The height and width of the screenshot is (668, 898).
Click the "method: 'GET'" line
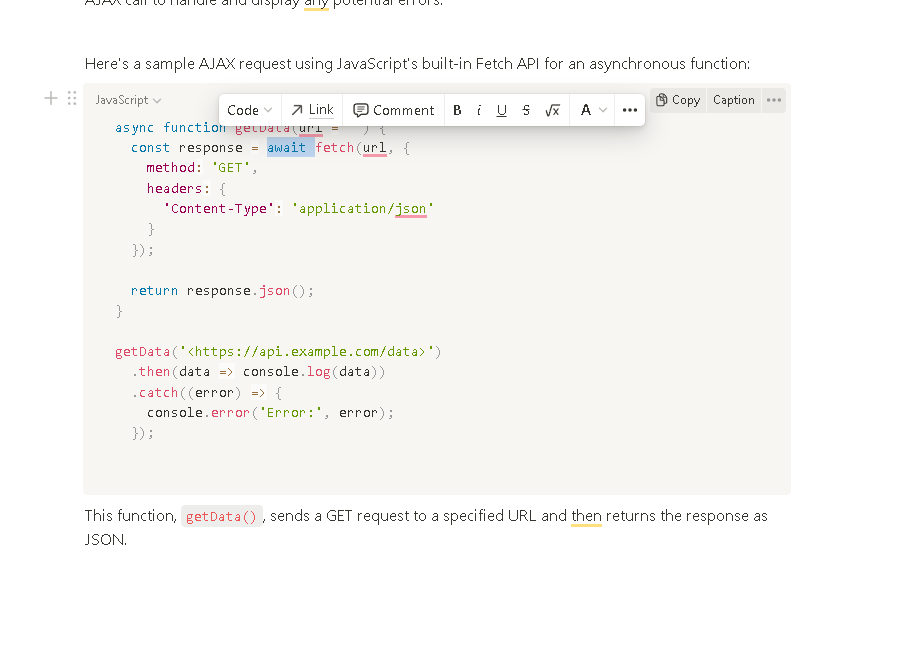click(202, 168)
